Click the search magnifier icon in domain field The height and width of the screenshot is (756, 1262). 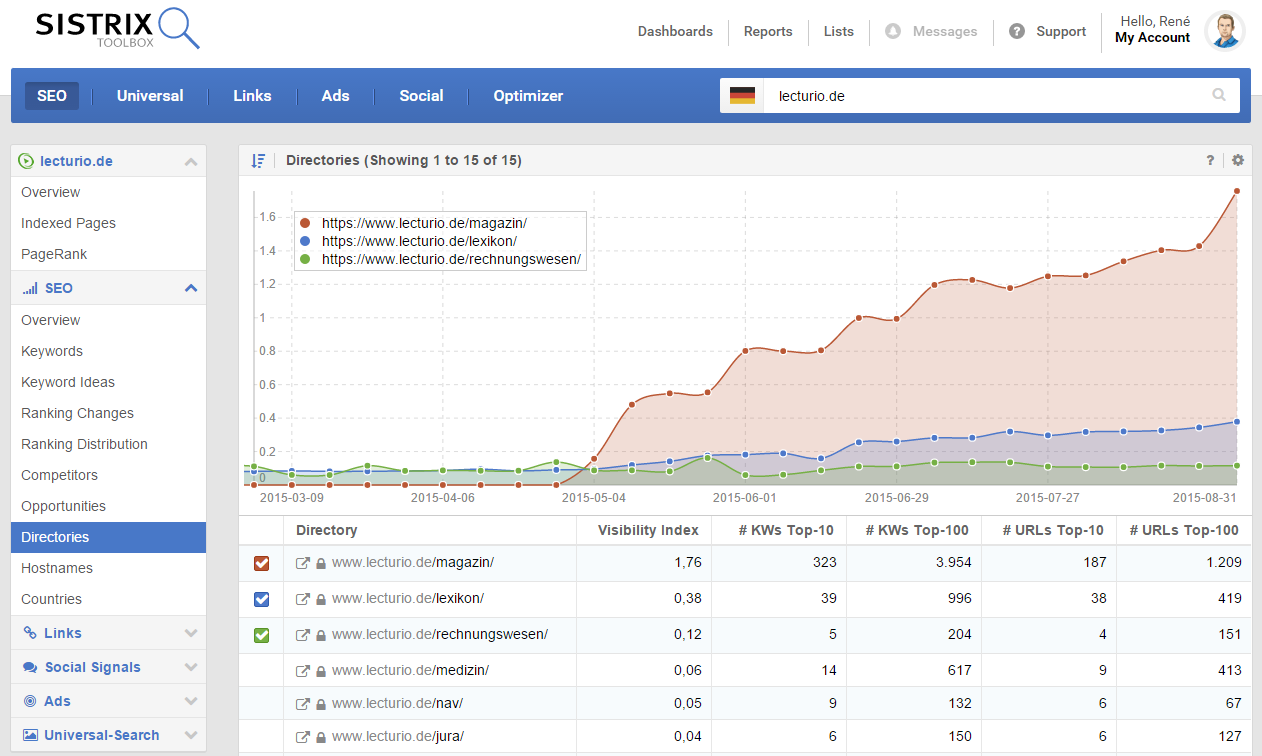pos(1218,96)
